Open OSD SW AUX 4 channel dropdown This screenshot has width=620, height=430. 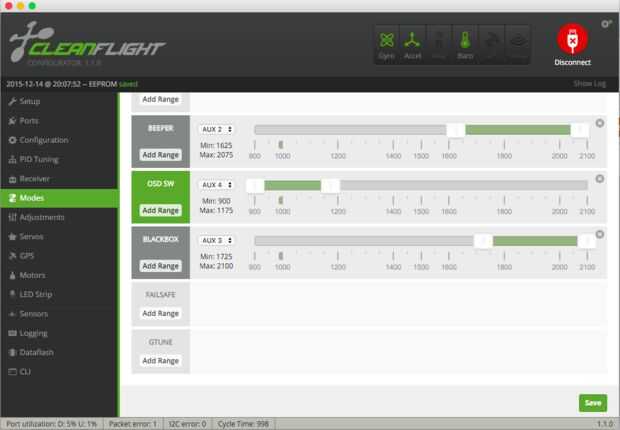coord(216,185)
